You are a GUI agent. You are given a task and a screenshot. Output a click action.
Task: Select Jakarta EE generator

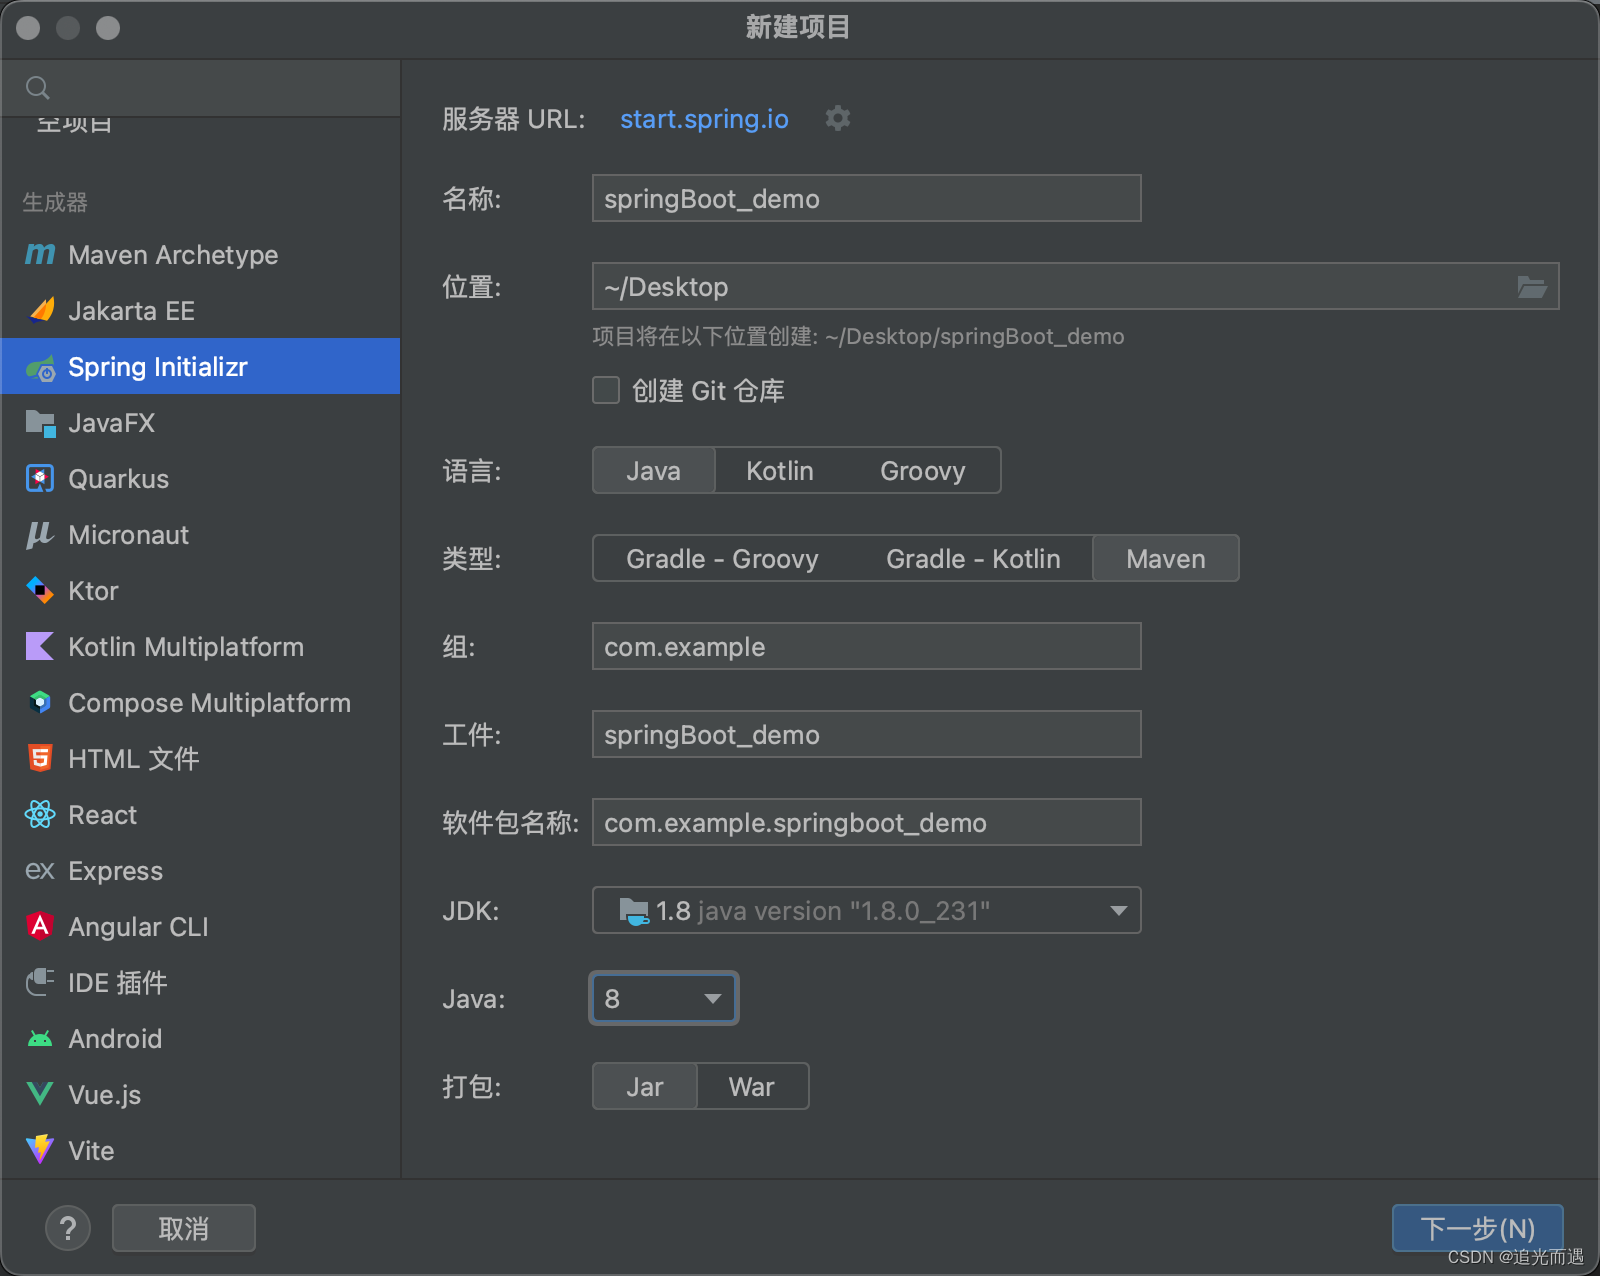click(200, 311)
